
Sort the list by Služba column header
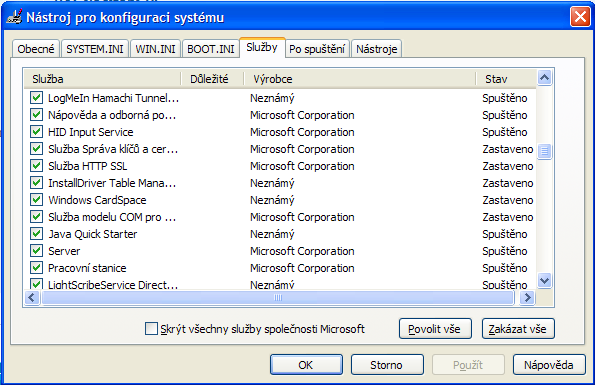coord(102,79)
